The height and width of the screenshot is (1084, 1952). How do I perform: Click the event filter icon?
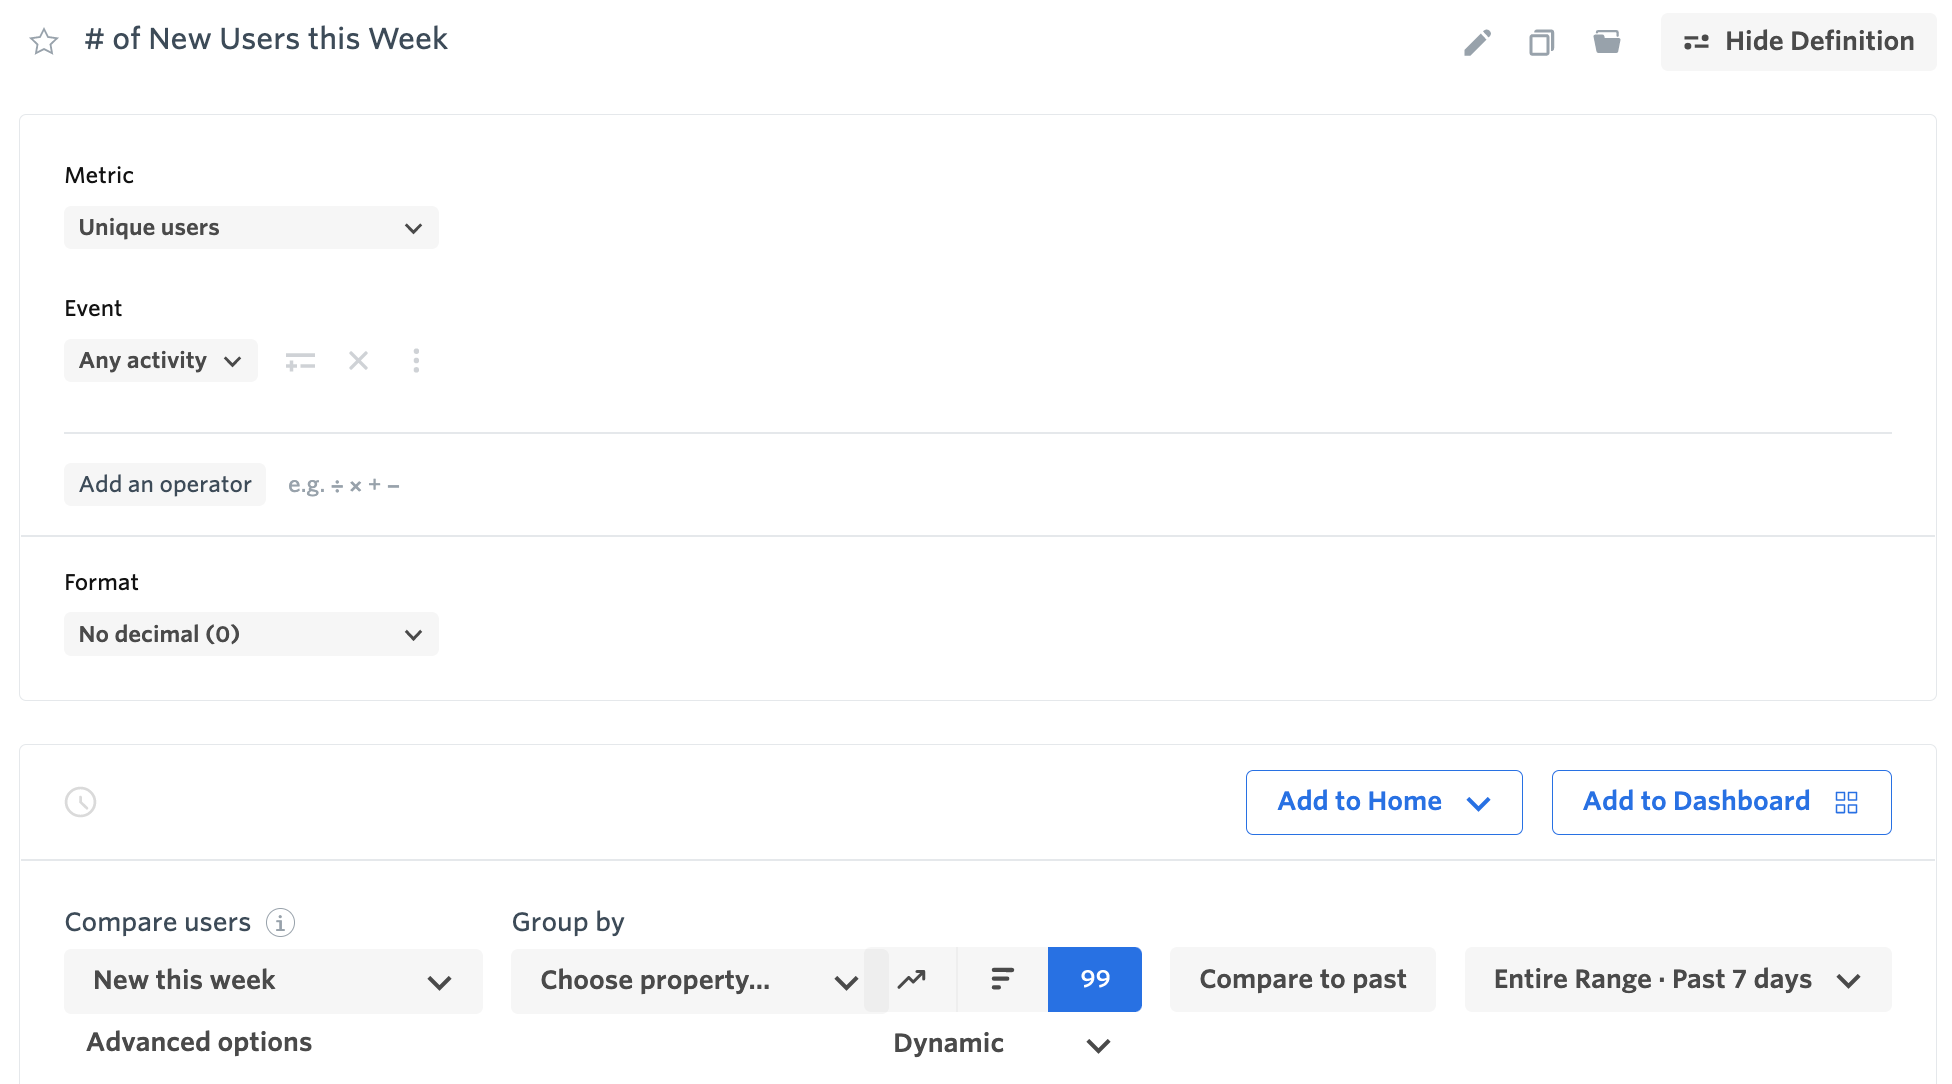300,361
